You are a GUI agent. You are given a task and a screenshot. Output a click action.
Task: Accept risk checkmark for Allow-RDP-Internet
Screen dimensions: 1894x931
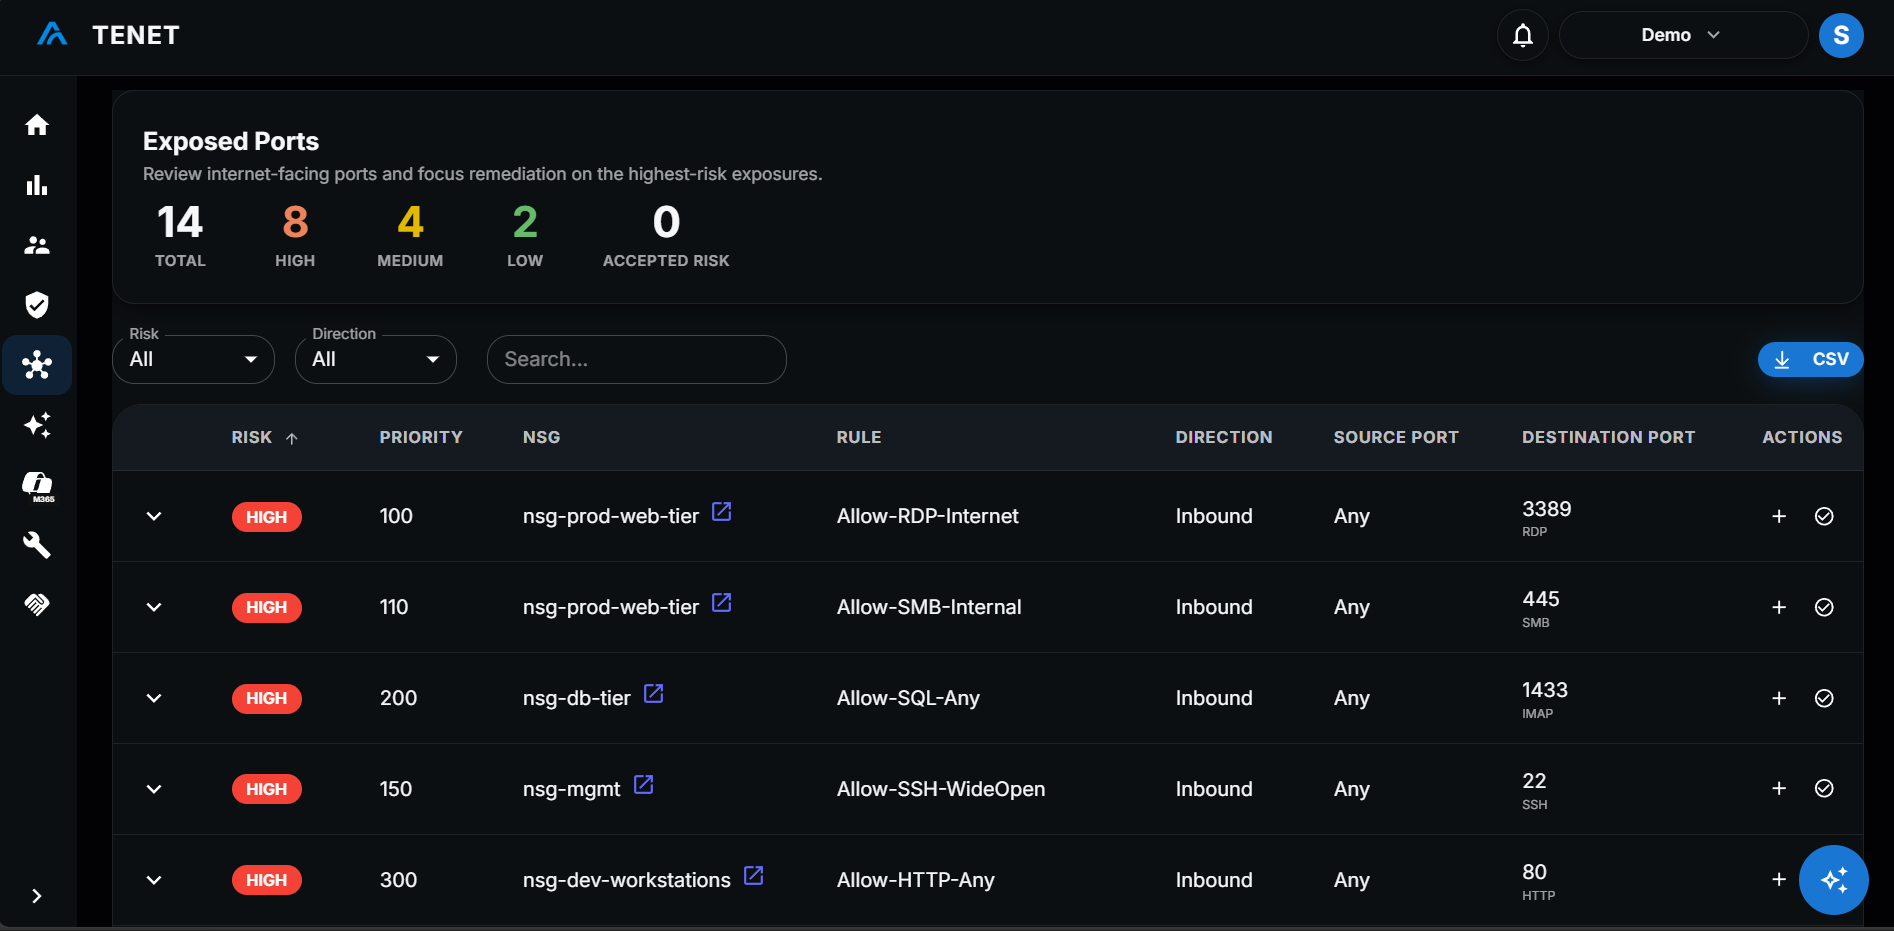tap(1824, 516)
